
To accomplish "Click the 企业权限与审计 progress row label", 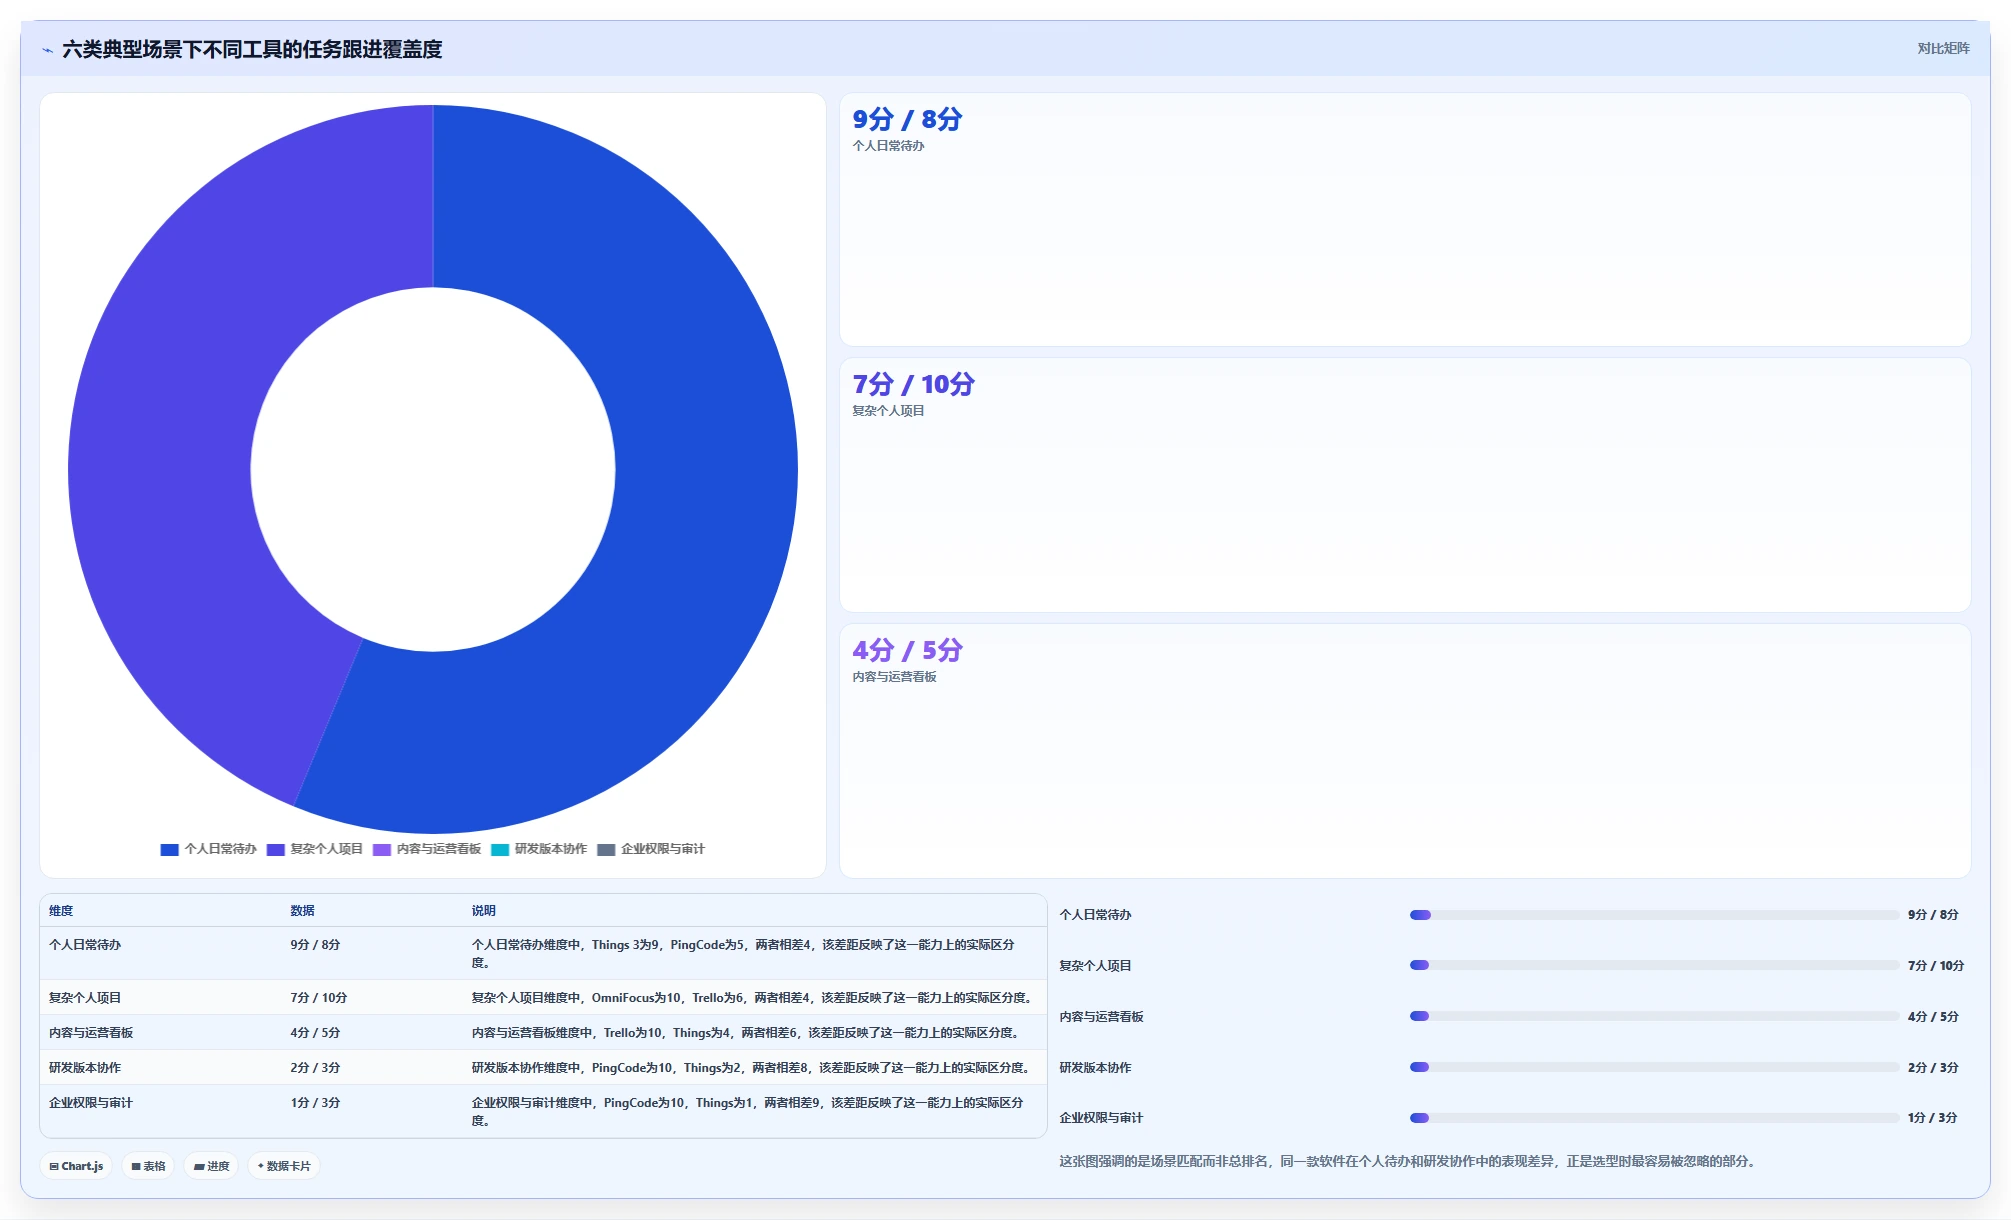I will (x=1101, y=1118).
